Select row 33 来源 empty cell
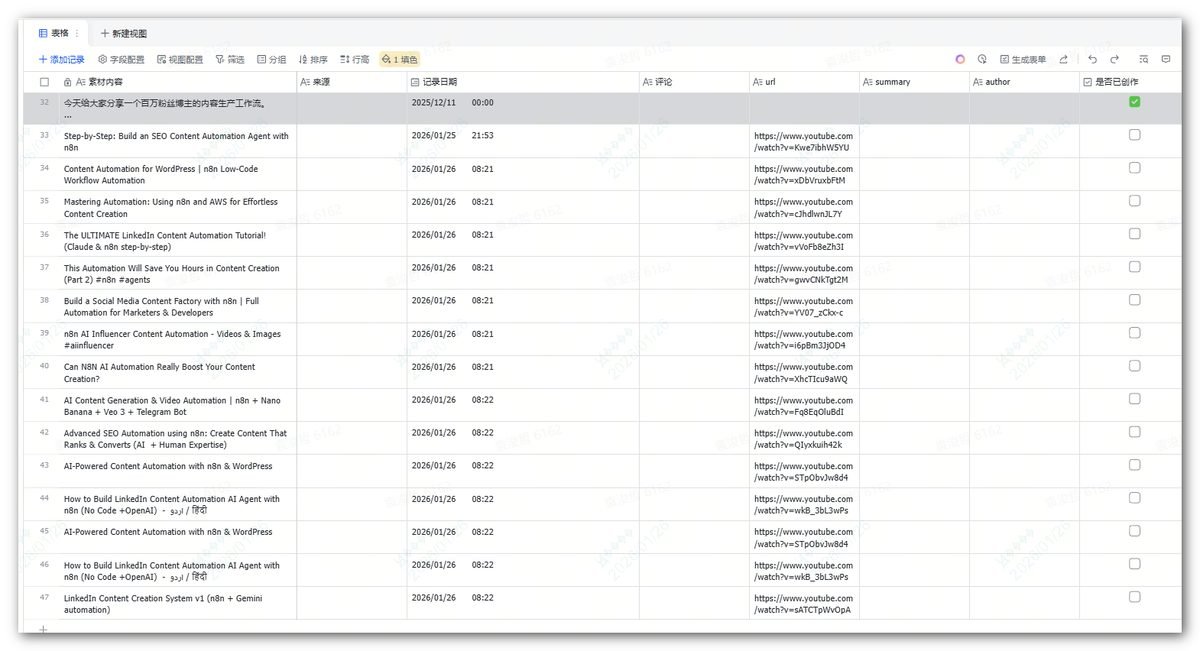The height and width of the screenshot is (651, 1200). point(352,142)
